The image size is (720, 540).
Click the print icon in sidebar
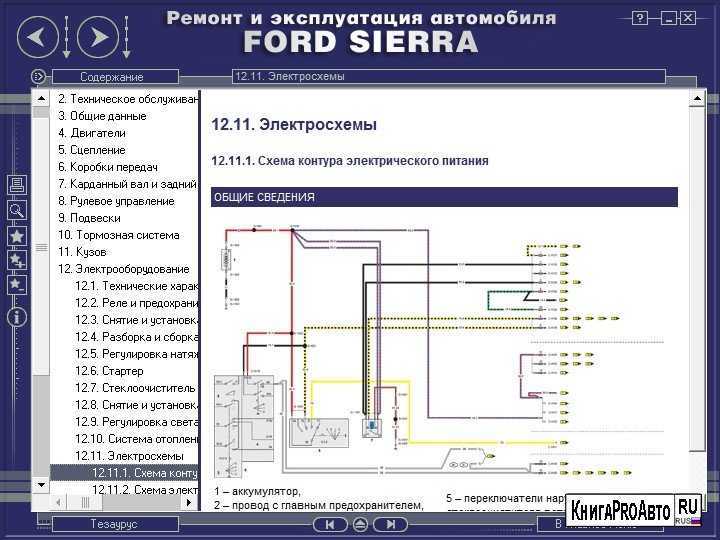pyautogui.click(x=17, y=185)
